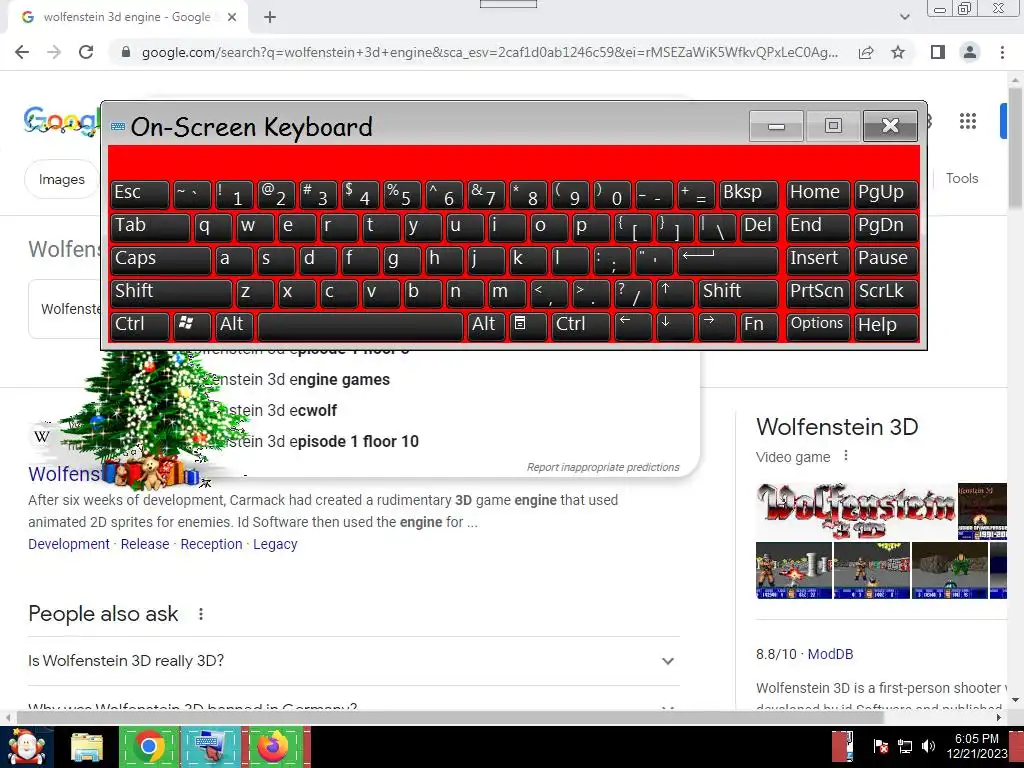
Task: Toggle the right Shift key
Action: click(738, 293)
